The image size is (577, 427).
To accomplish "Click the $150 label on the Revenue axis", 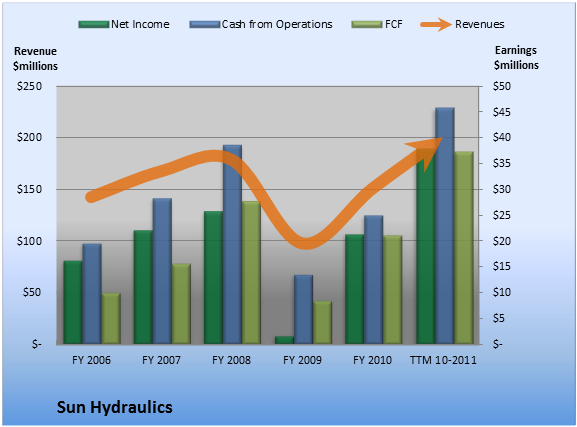I will [x=29, y=189].
